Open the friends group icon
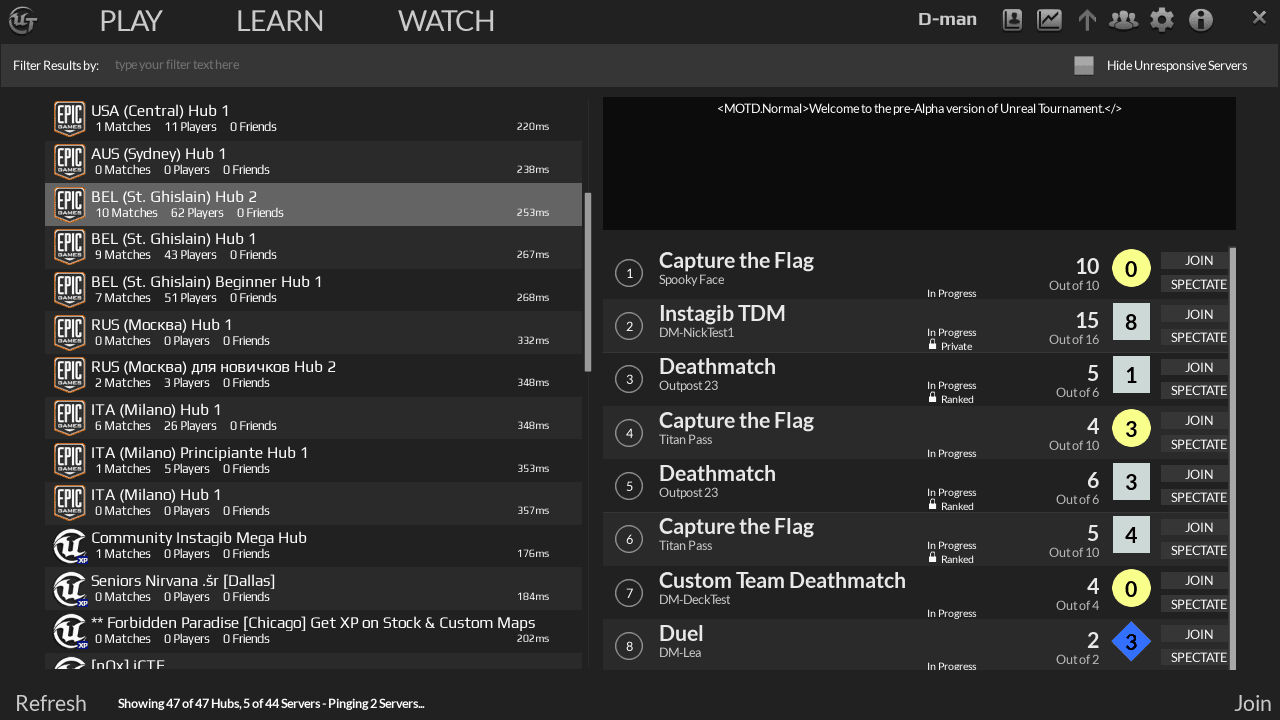 1123,20
